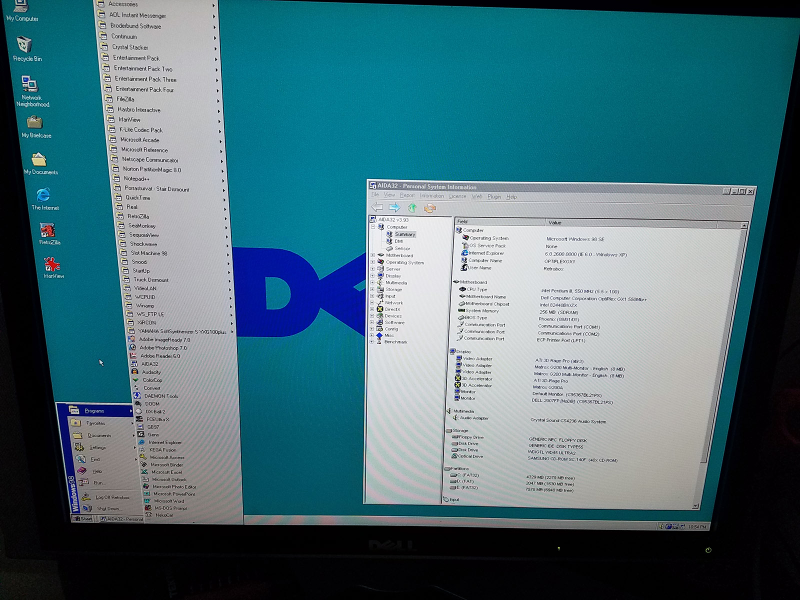
Task: Open the Plugin menu in AIDA32
Action: [x=494, y=196]
